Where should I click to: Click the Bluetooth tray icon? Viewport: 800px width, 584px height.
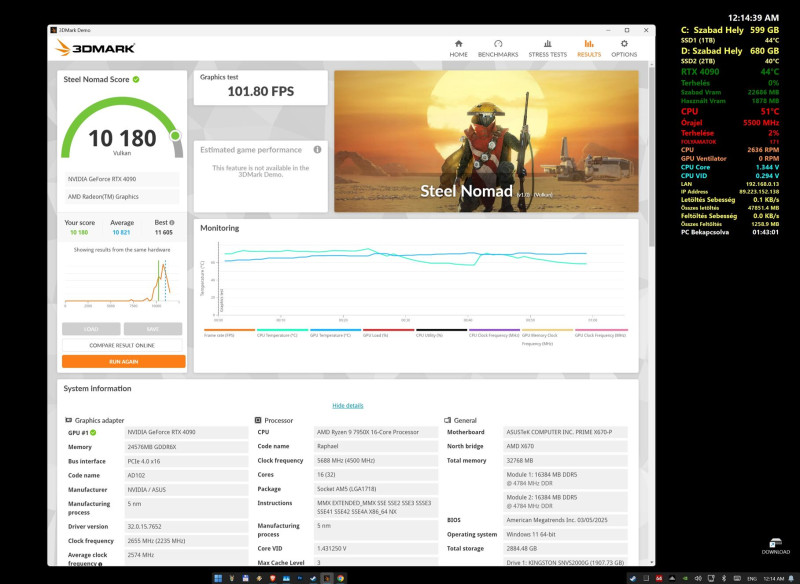[724, 578]
